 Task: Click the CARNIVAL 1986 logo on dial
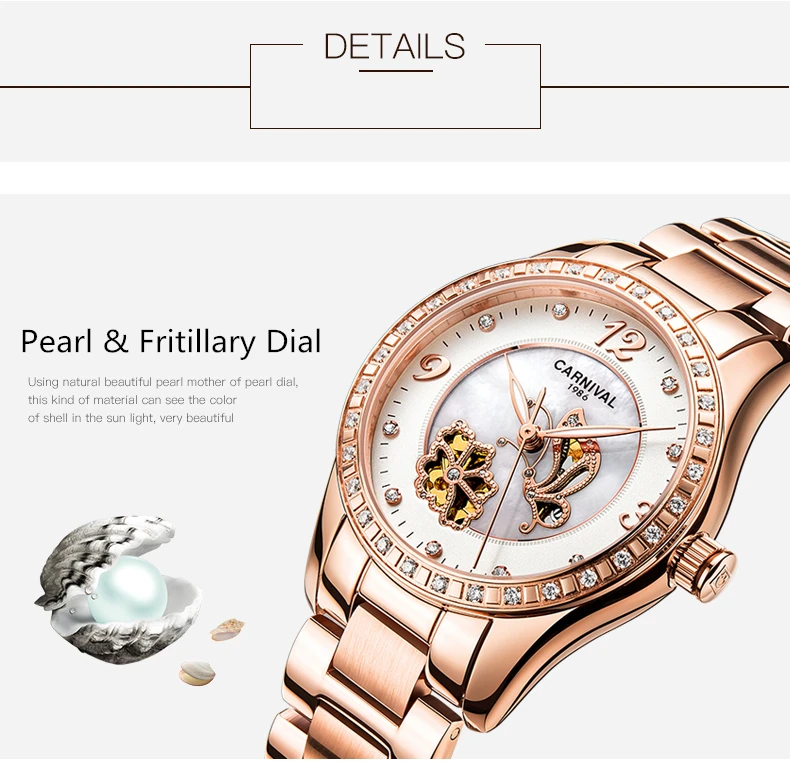pyautogui.click(x=585, y=384)
